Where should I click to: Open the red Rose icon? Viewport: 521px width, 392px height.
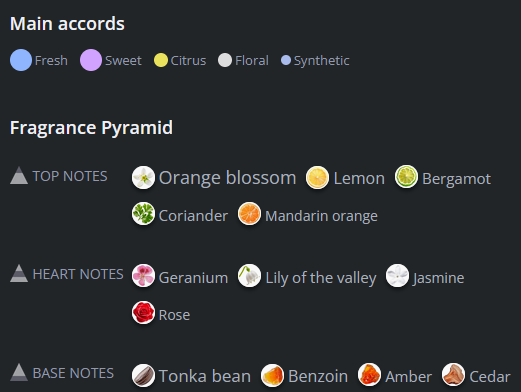click(x=143, y=313)
